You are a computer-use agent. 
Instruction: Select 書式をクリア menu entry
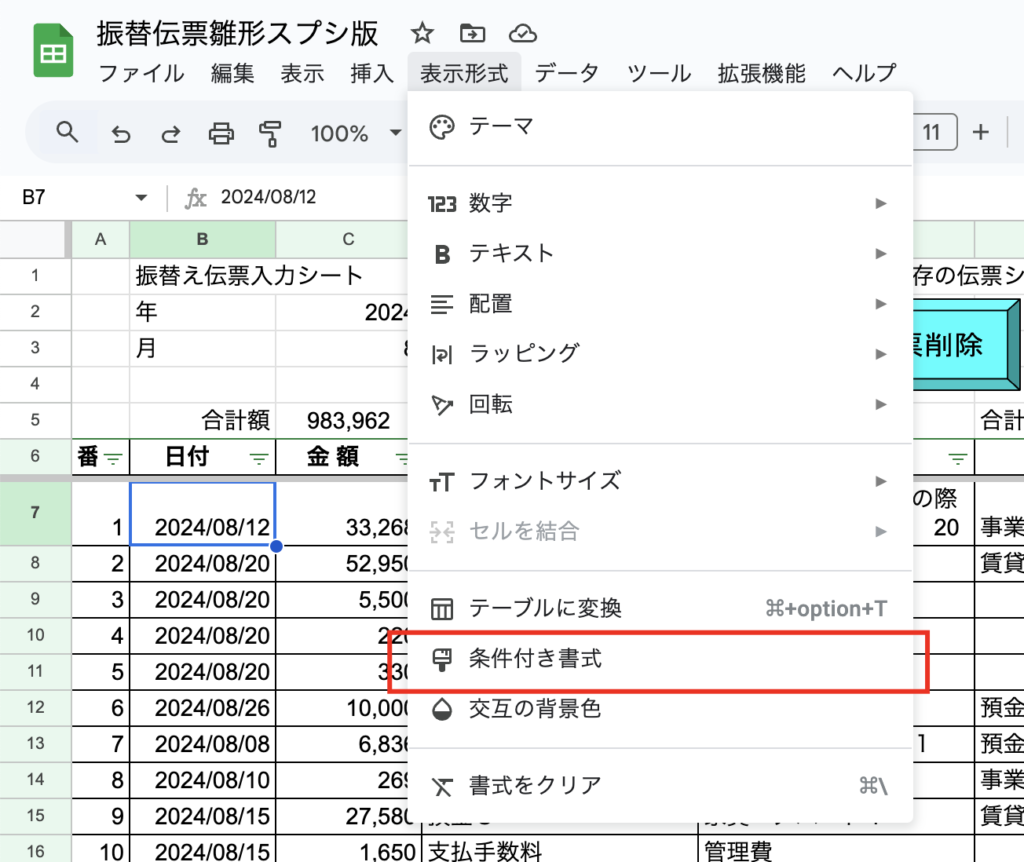point(660,786)
